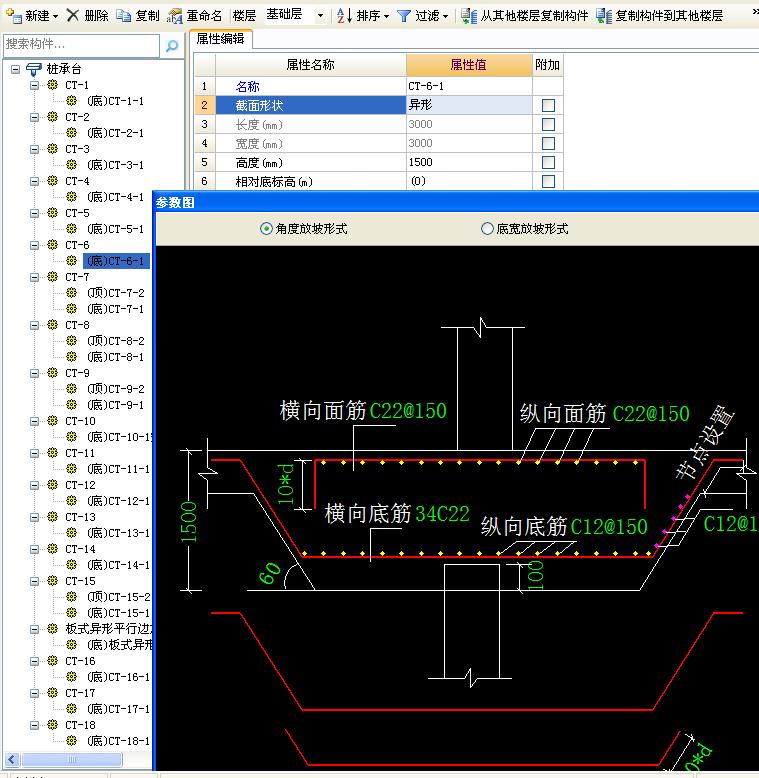Collapse the CT-11 tree node
This screenshot has width=759, height=778.
[34, 453]
